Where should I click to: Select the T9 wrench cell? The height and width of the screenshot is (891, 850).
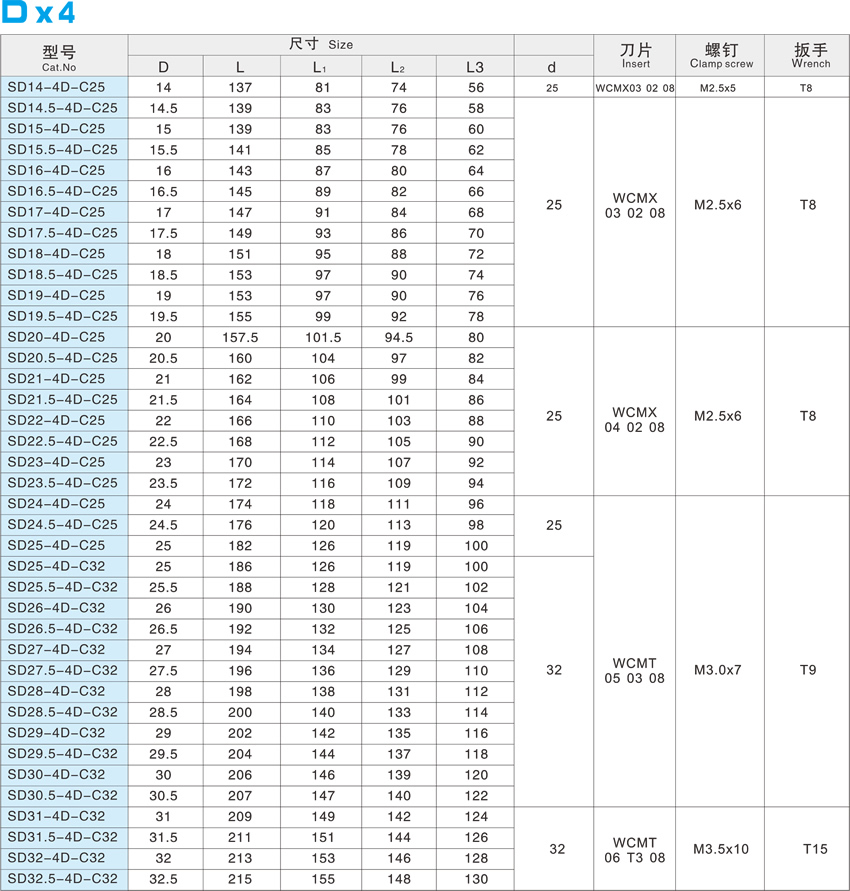click(x=808, y=670)
